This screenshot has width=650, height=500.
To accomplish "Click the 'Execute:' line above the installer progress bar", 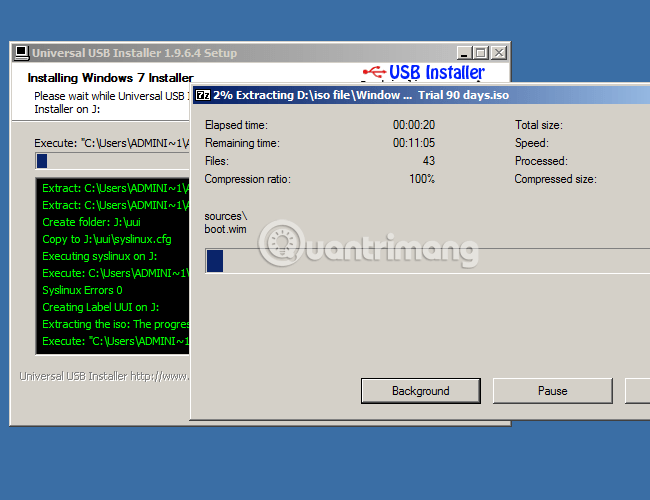I will 112,143.
